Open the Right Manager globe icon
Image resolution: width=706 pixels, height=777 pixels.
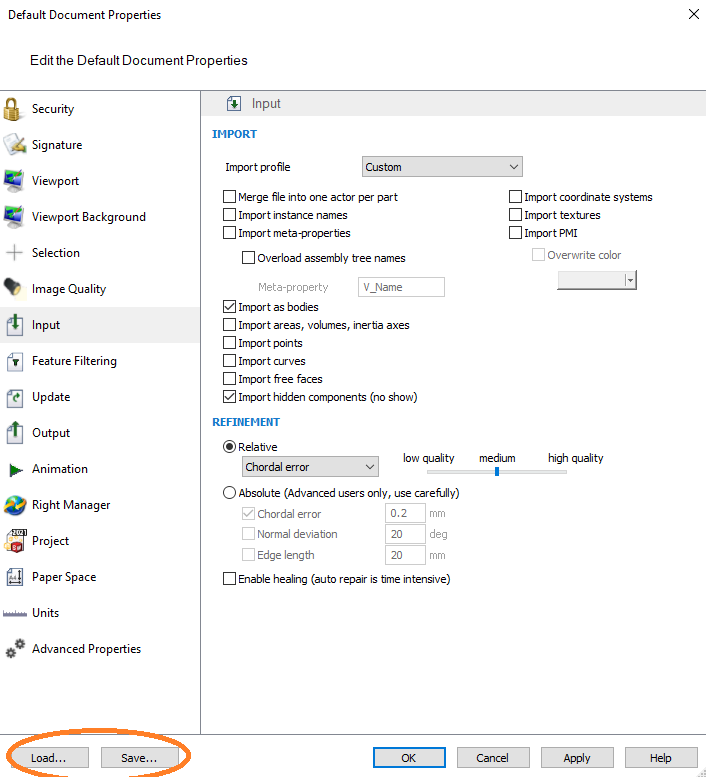pyautogui.click(x=14, y=505)
